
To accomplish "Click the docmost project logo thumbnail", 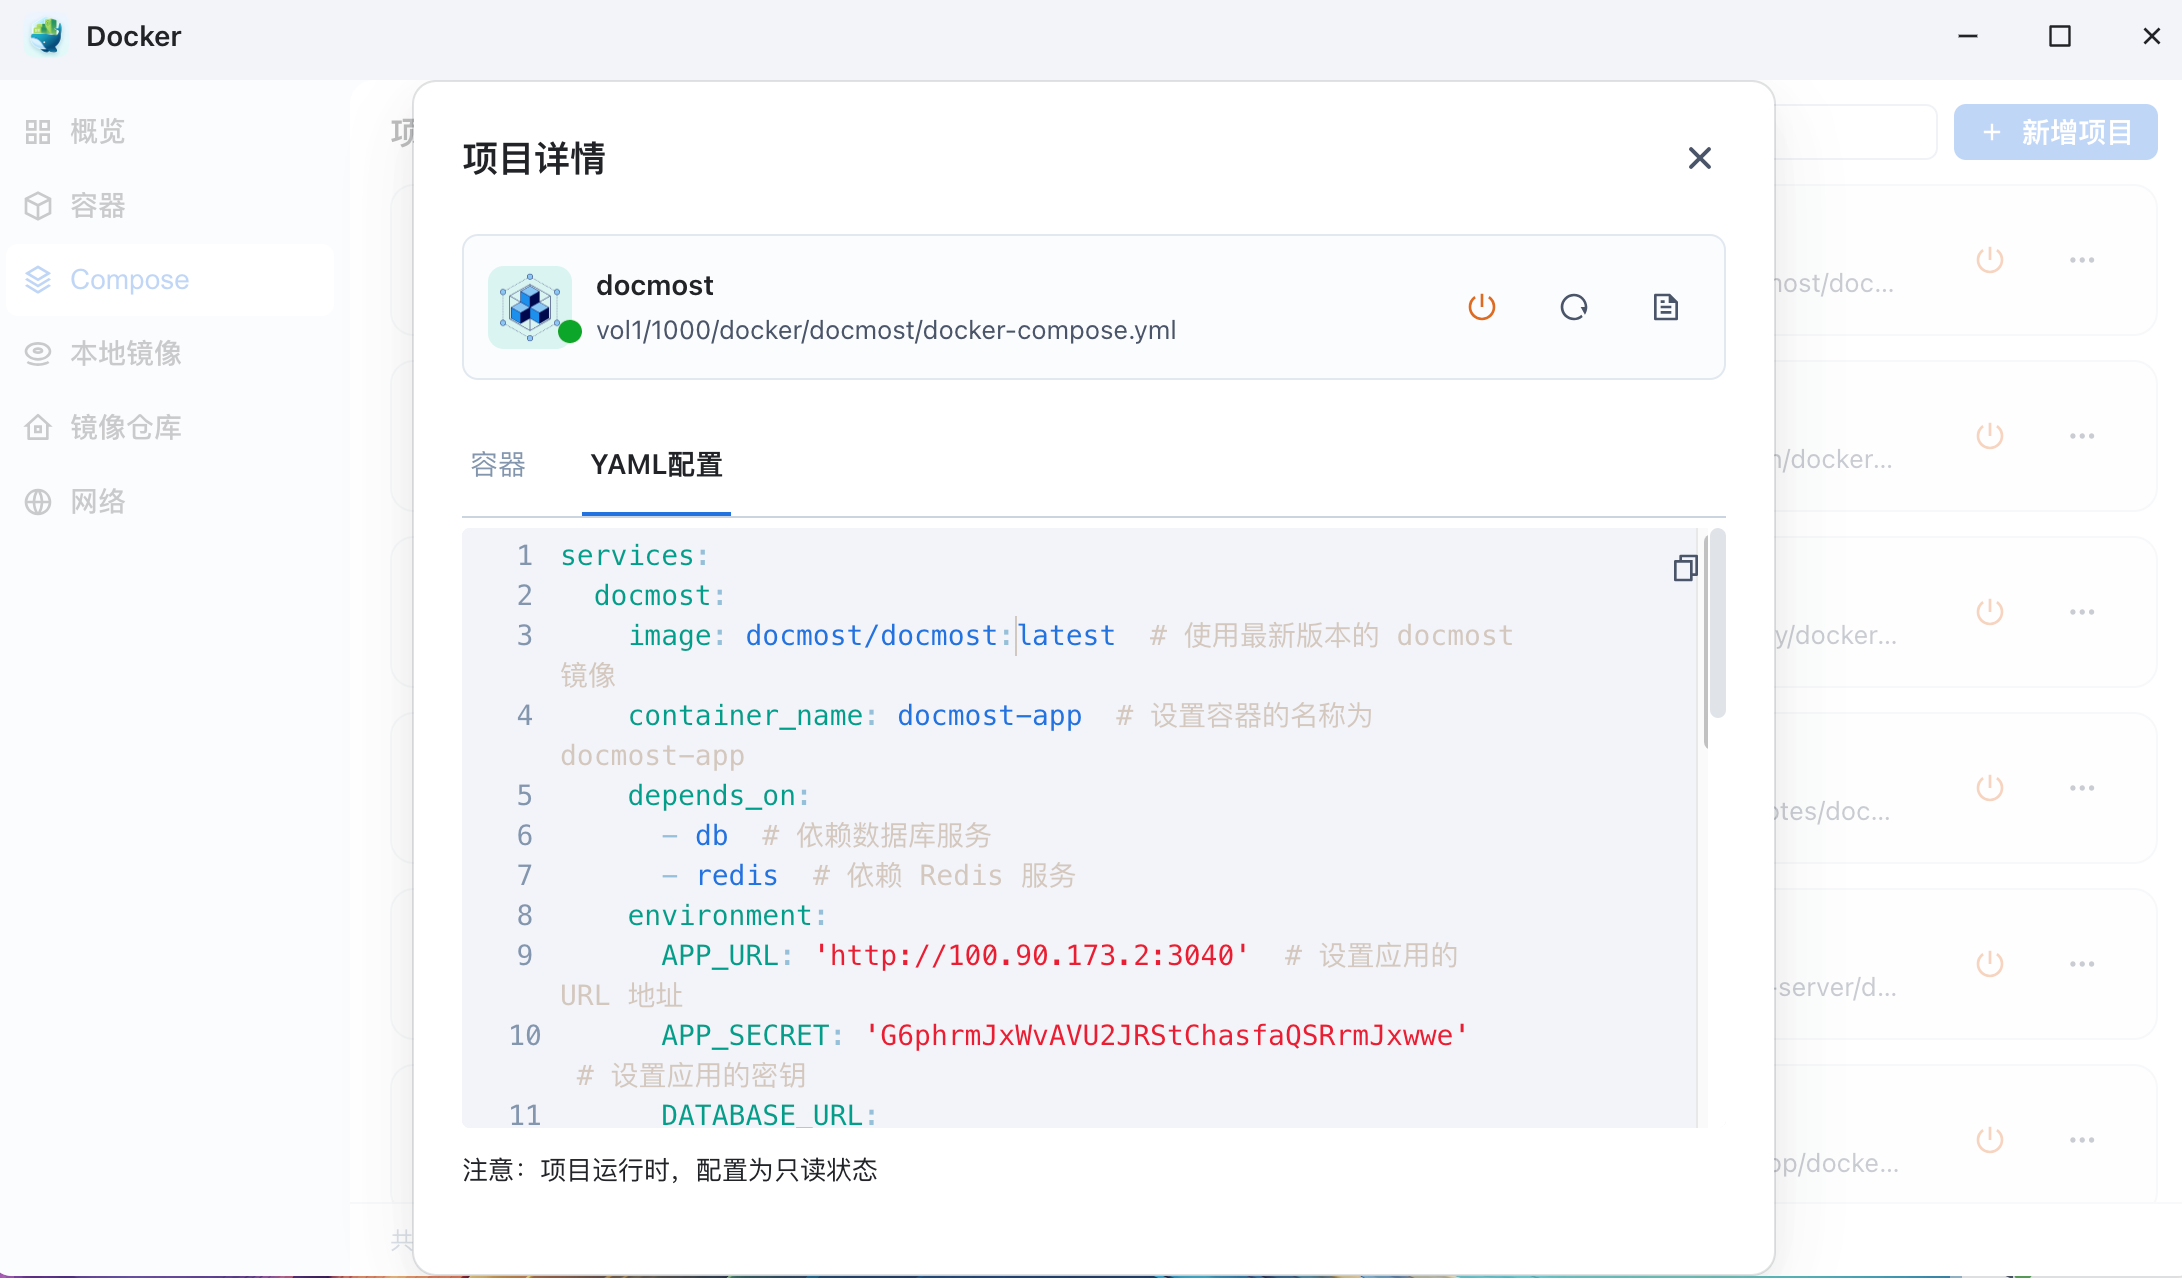I will tap(530, 307).
